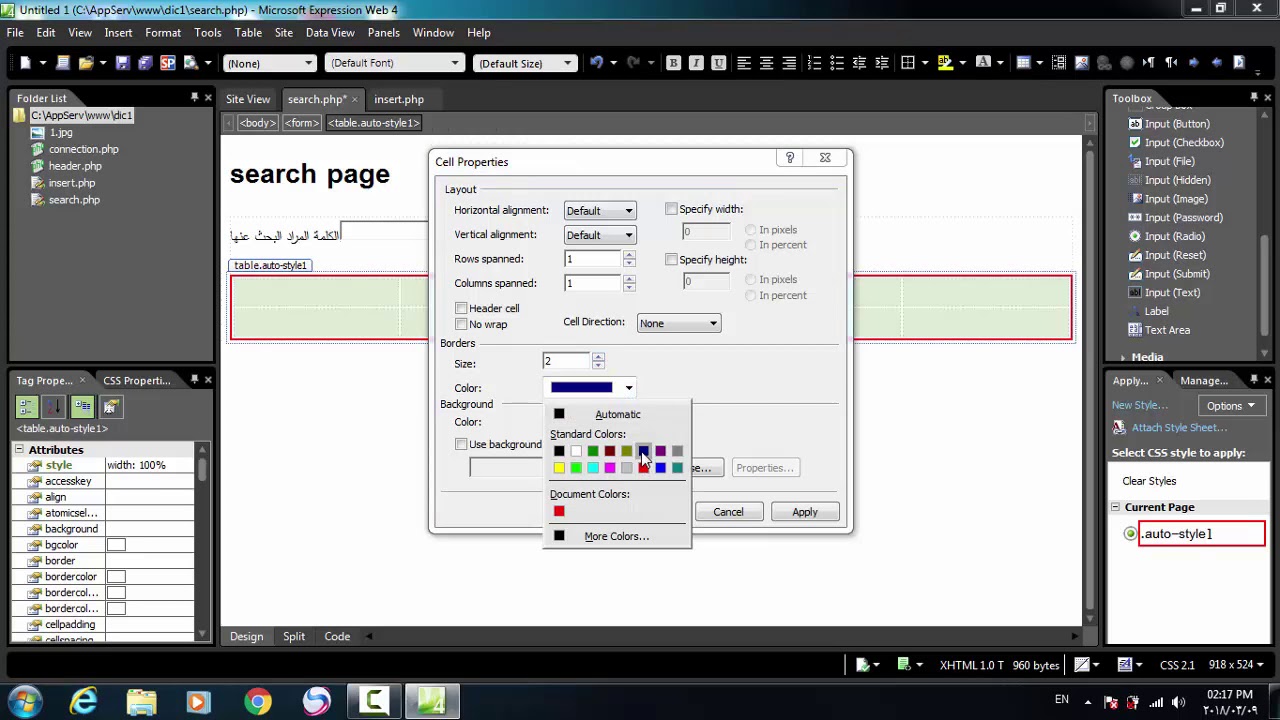The width and height of the screenshot is (1280, 720).
Task: Click the Save toolbar icon
Action: pyautogui.click(x=122, y=63)
